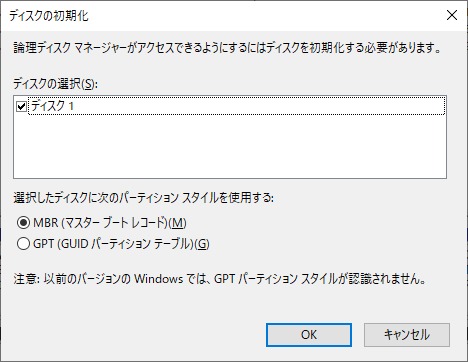Click the 論理ディスク マネージャー description text
468x362 pixels.
coord(227,48)
